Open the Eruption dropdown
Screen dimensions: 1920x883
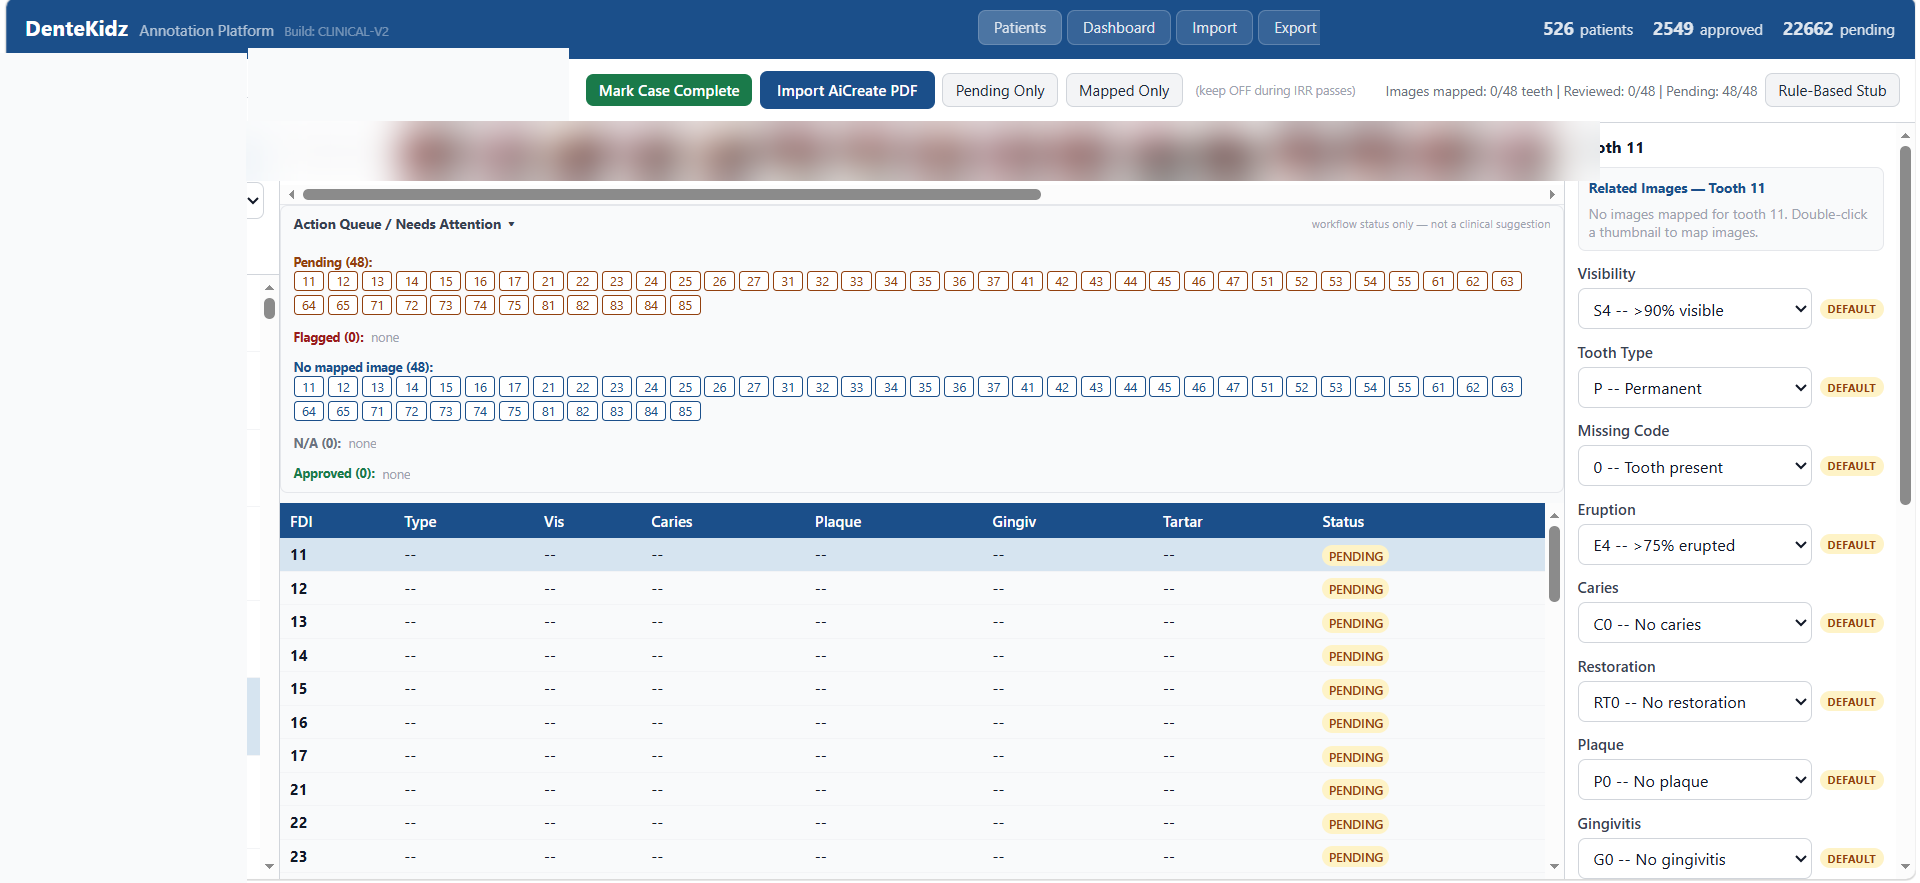(1694, 545)
